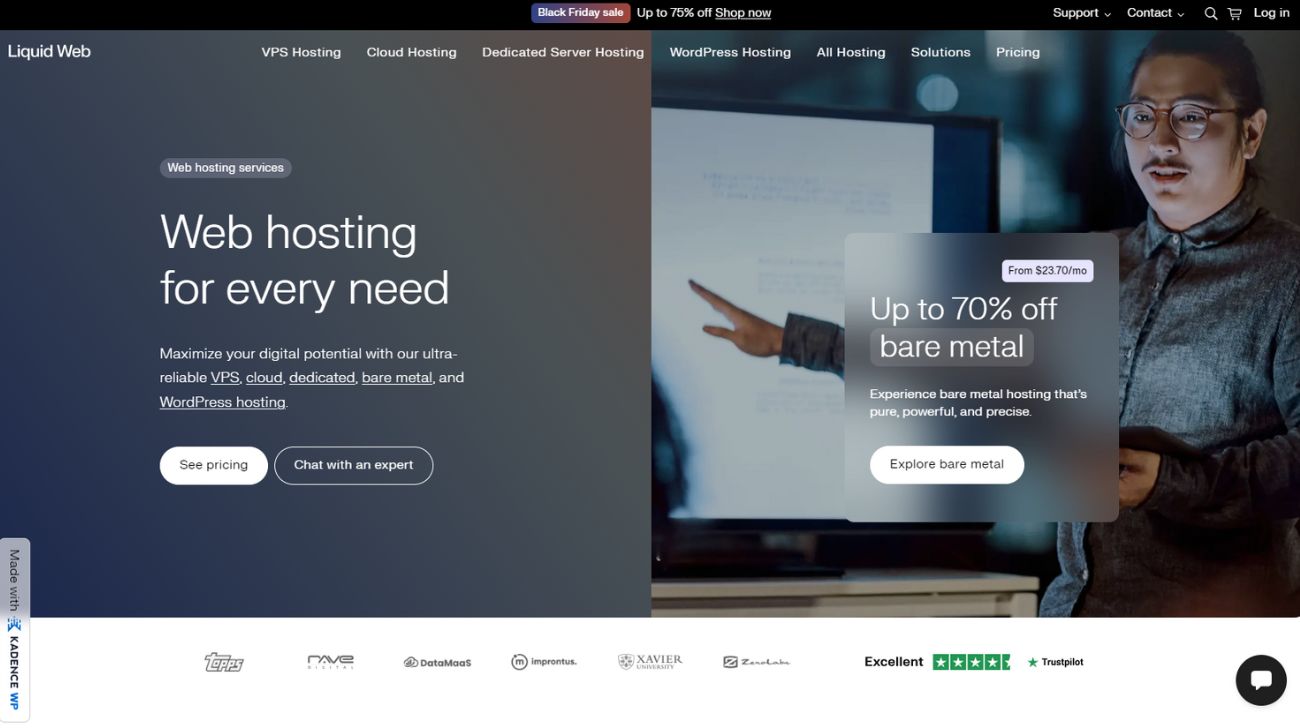
Task: Click the Rave Digital logo
Action: click(x=330, y=662)
